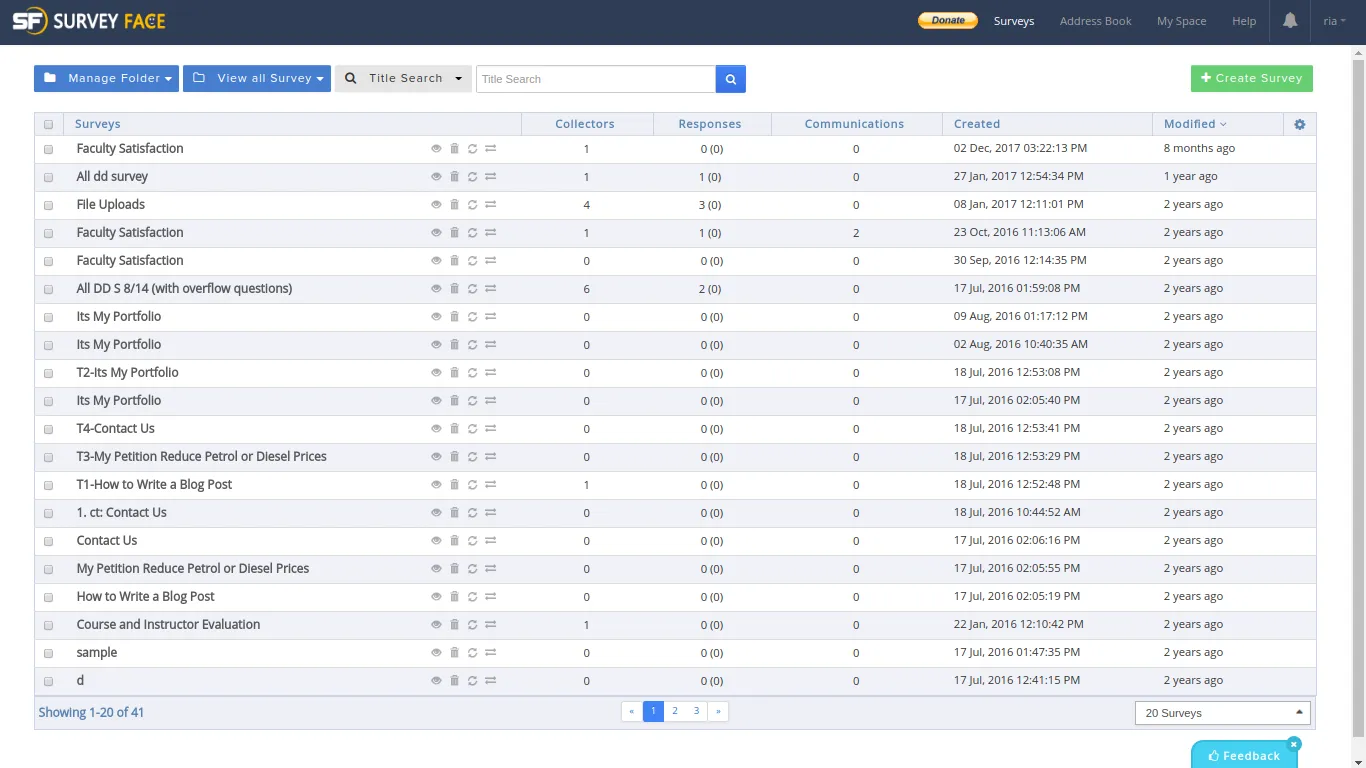This screenshot has width=1366, height=768.
Task: Open the Manage Folder dropdown
Action: [105, 78]
